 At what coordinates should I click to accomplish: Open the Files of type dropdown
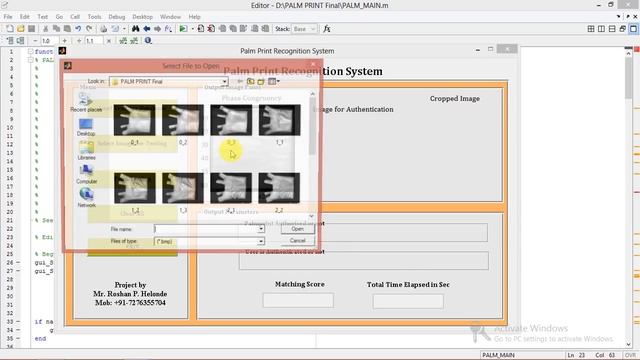[x=209, y=242]
